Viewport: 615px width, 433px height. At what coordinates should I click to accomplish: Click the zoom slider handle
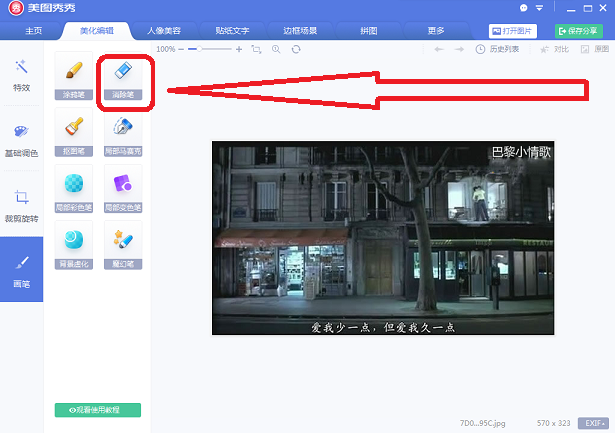pyautogui.click(x=199, y=49)
